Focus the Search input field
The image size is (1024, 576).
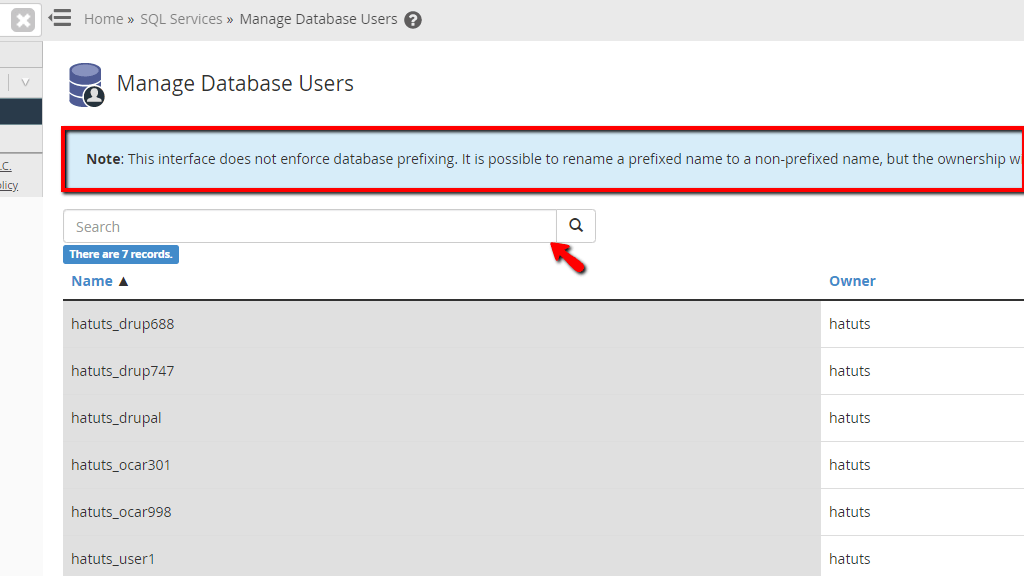tap(310, 226)
